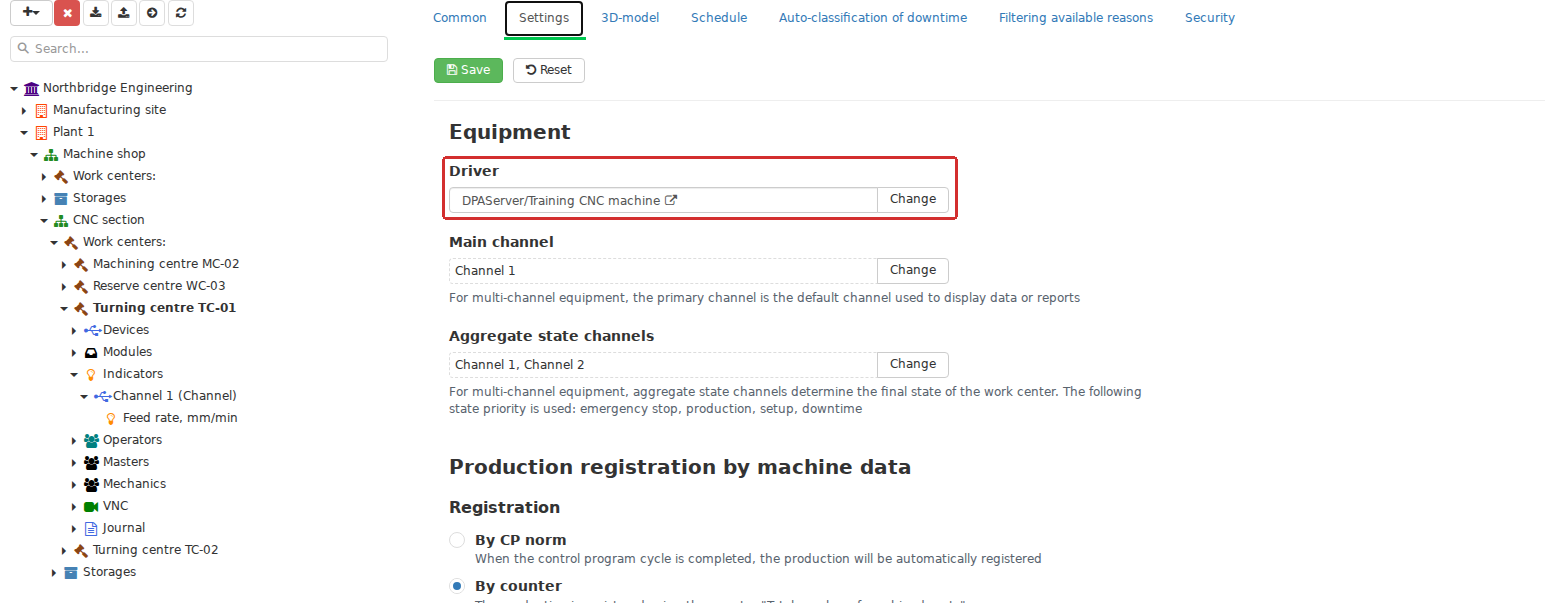Click the Operators group icon
Screen dimensions: 1545x603
tap(92, 440)
